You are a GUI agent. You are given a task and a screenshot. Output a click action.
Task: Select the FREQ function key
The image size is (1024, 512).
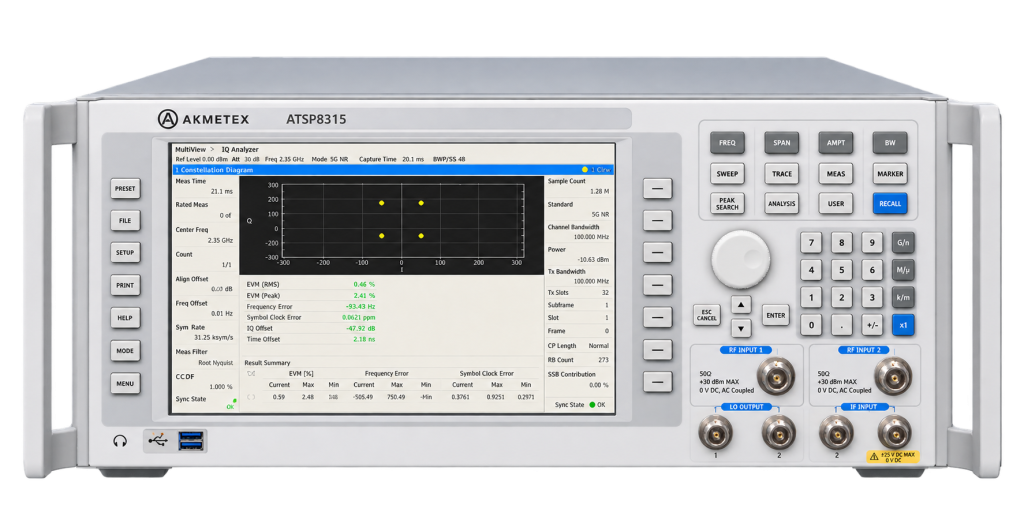pos(728,142)
